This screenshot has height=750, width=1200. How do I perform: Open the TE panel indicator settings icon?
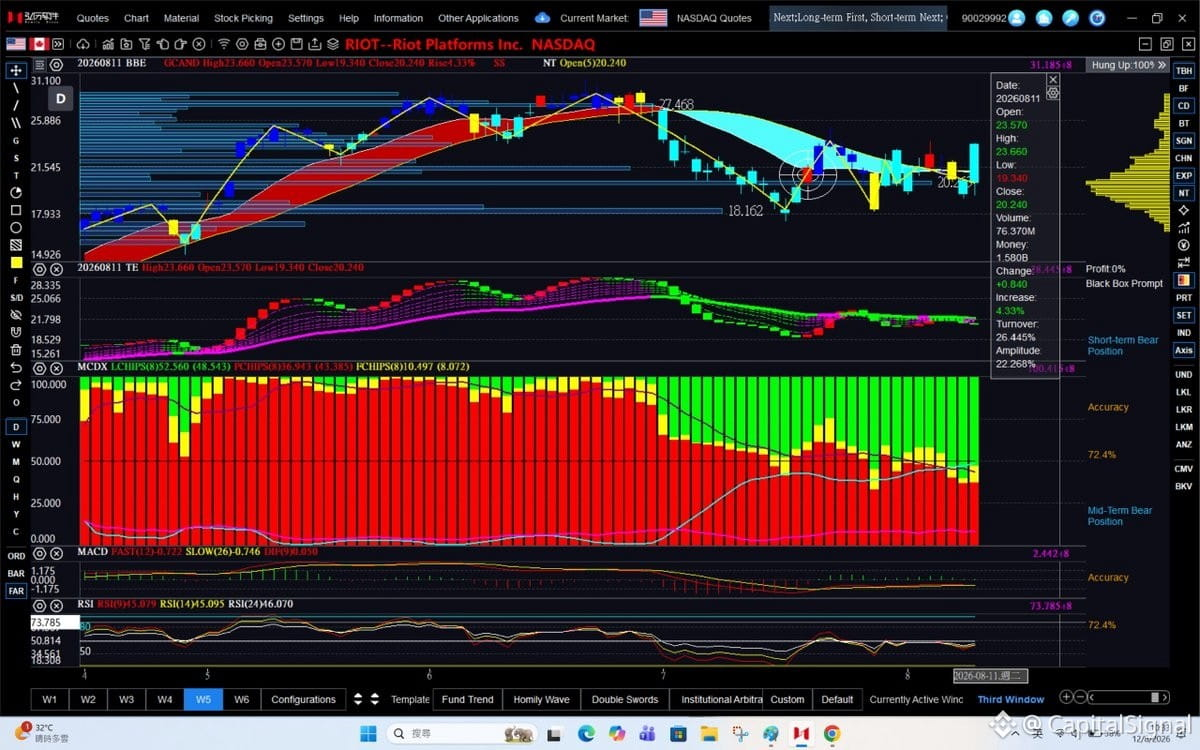click(x=39, y=268)
